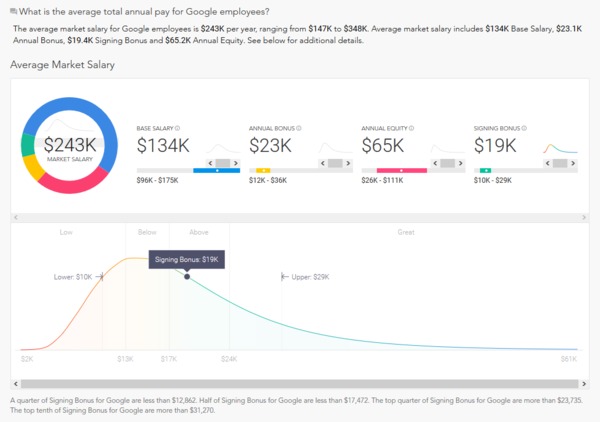
Task: Click the Annual Bonus info icon
Action: (299, 128)
